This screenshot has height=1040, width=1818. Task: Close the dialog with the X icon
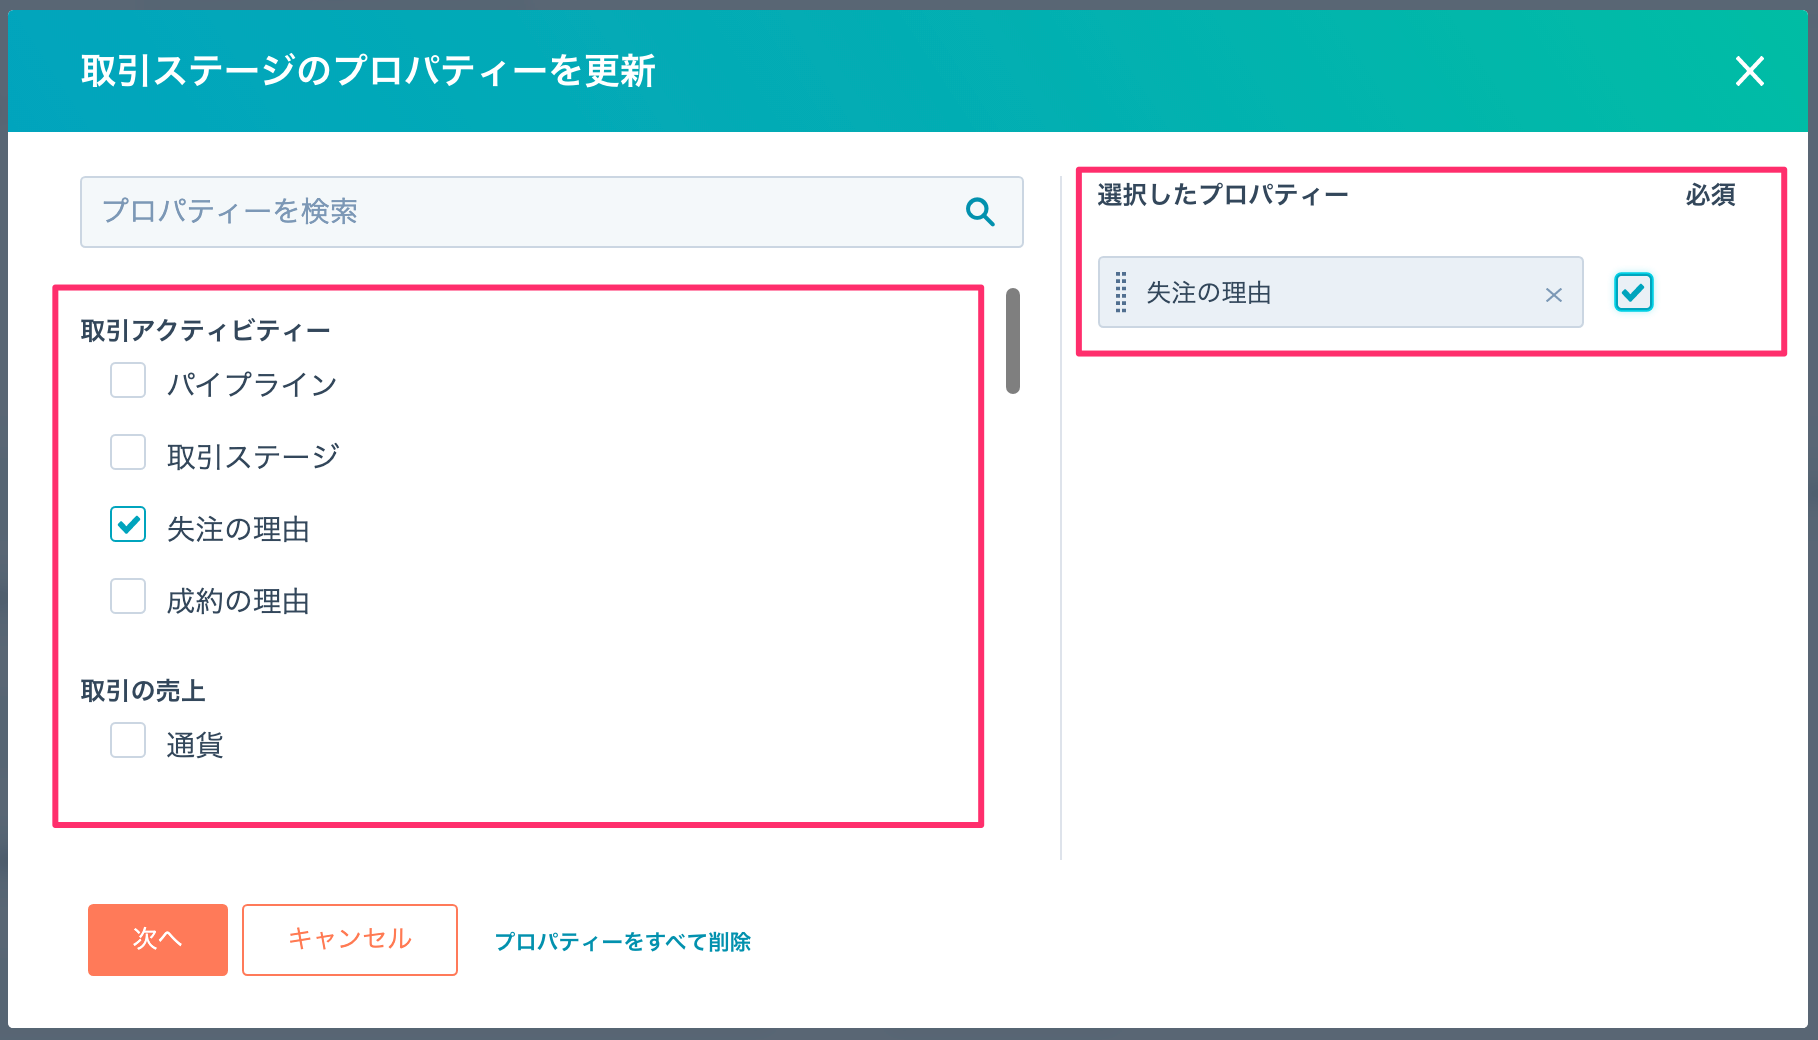click(x=1749, y=71)
